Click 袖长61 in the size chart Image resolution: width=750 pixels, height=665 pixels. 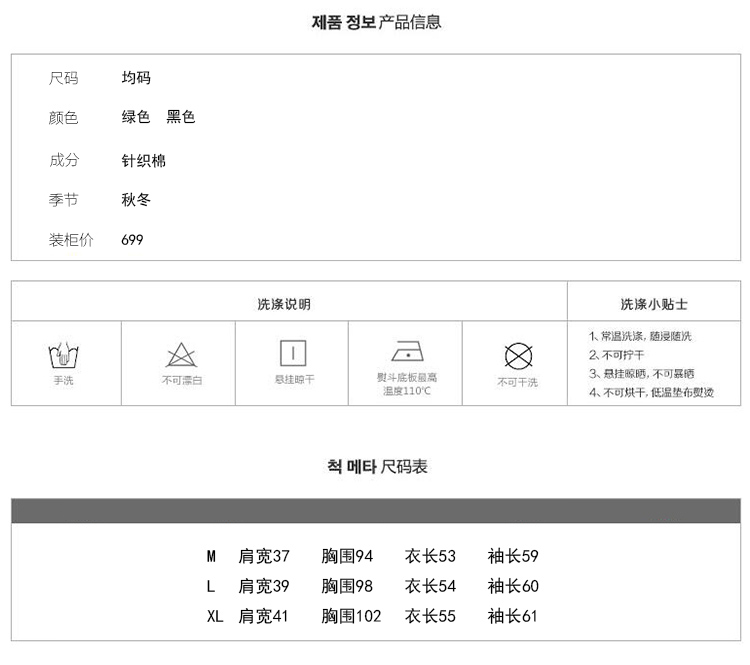point(513,616)
